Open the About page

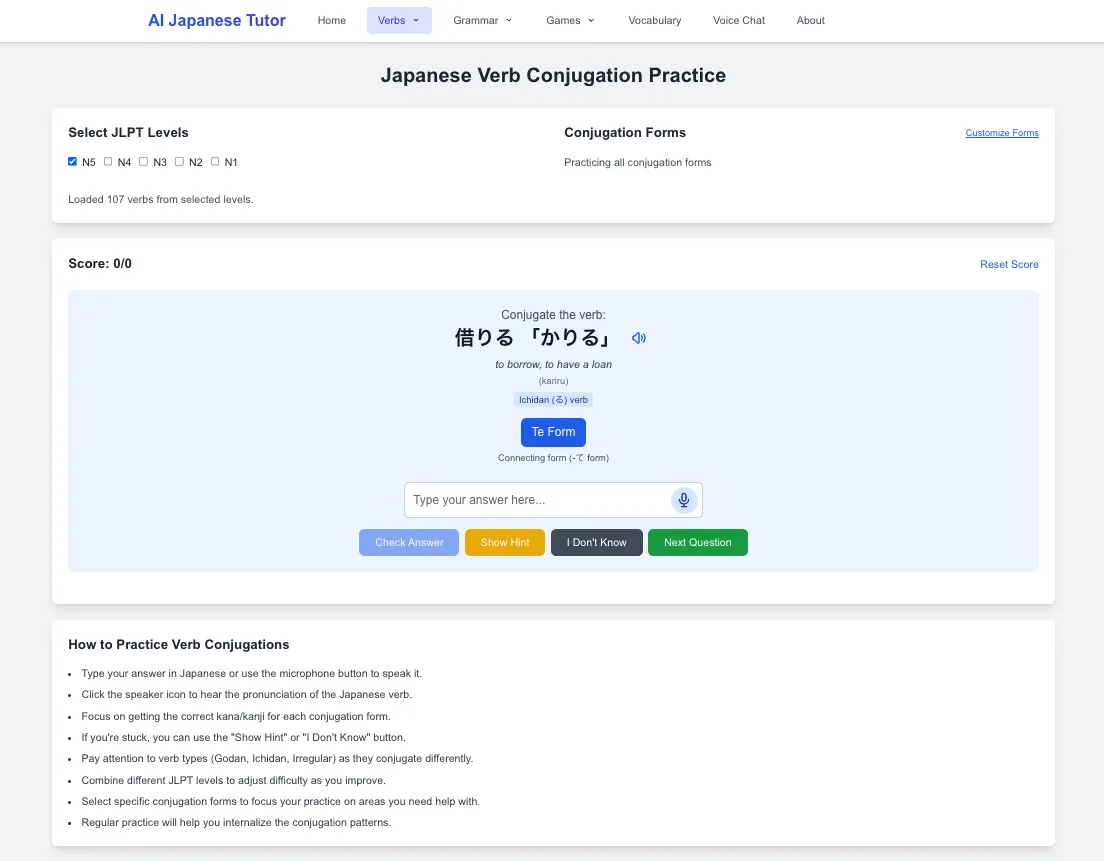point(810,20)
